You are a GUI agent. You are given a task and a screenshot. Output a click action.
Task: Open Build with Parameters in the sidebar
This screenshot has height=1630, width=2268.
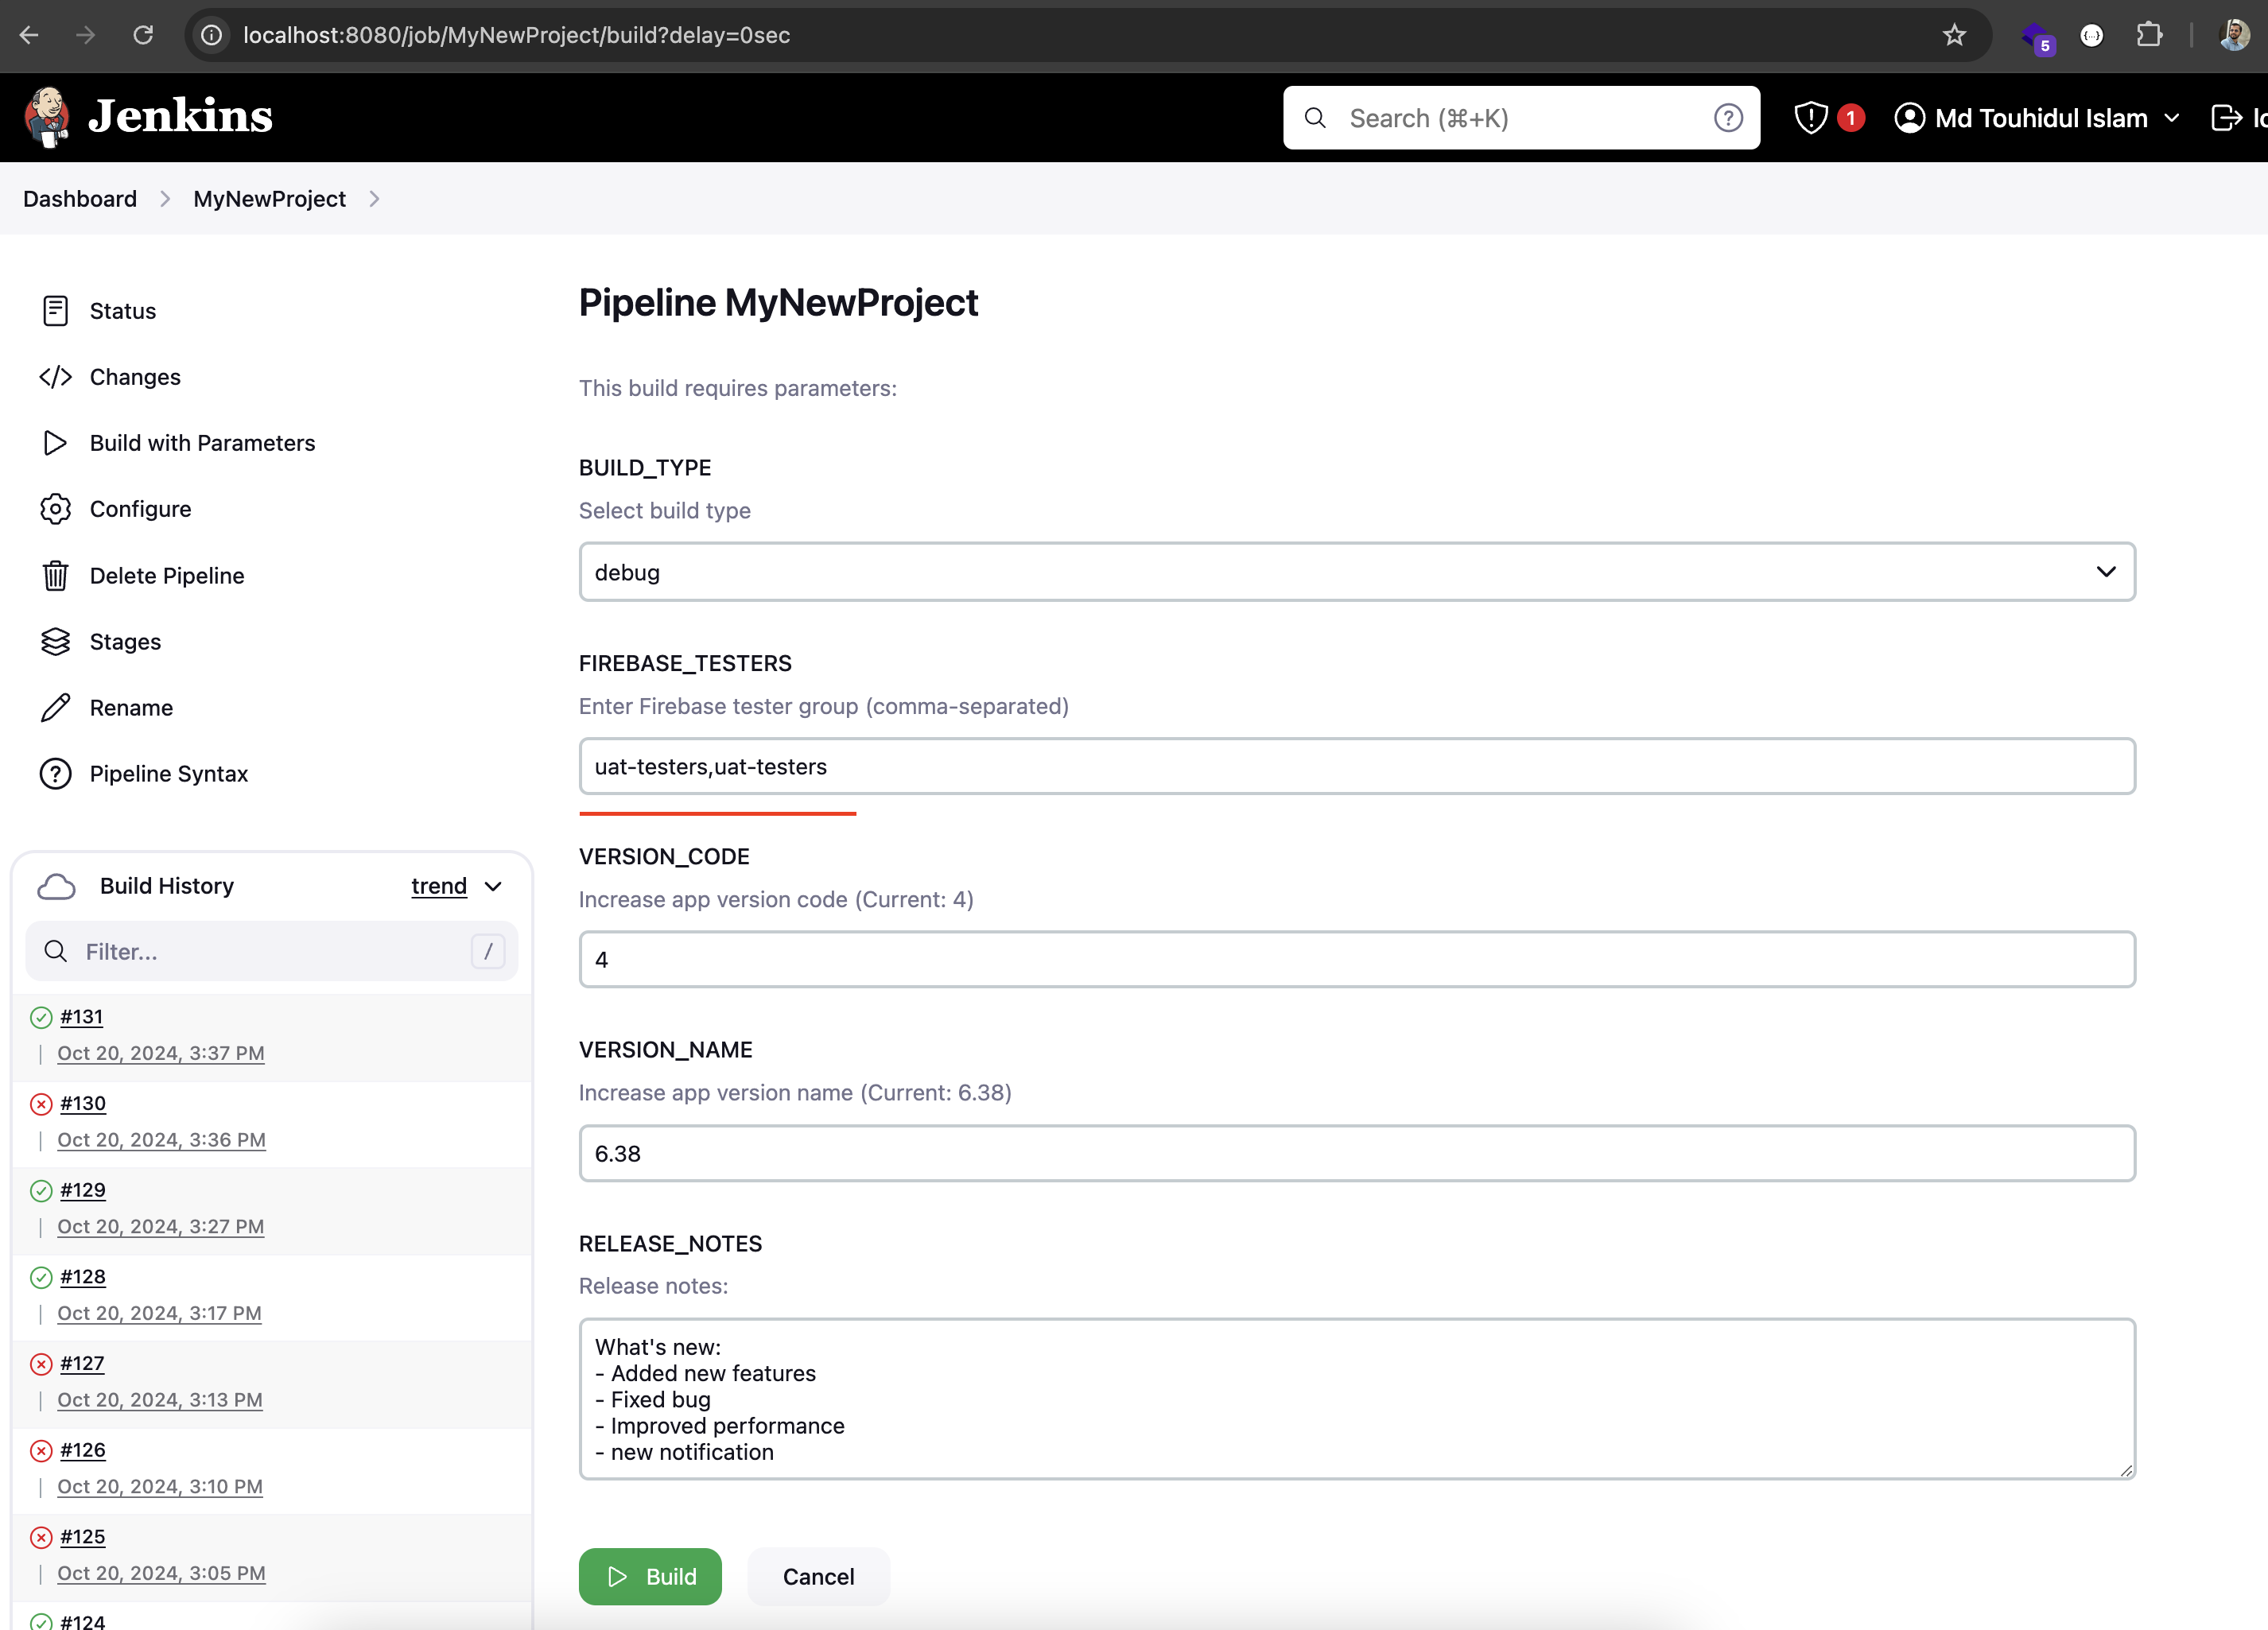(x=201, y=443)
